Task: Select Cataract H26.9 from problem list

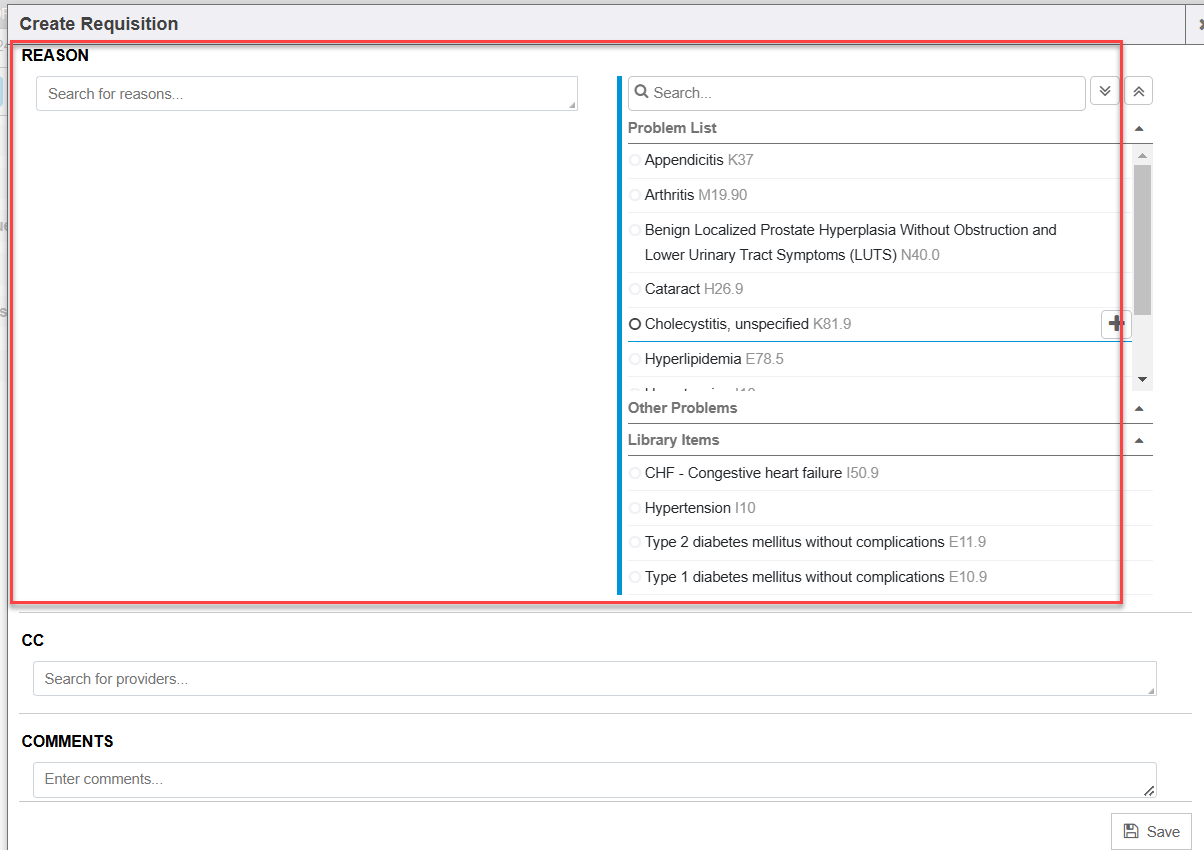Action: click(635, 289)
